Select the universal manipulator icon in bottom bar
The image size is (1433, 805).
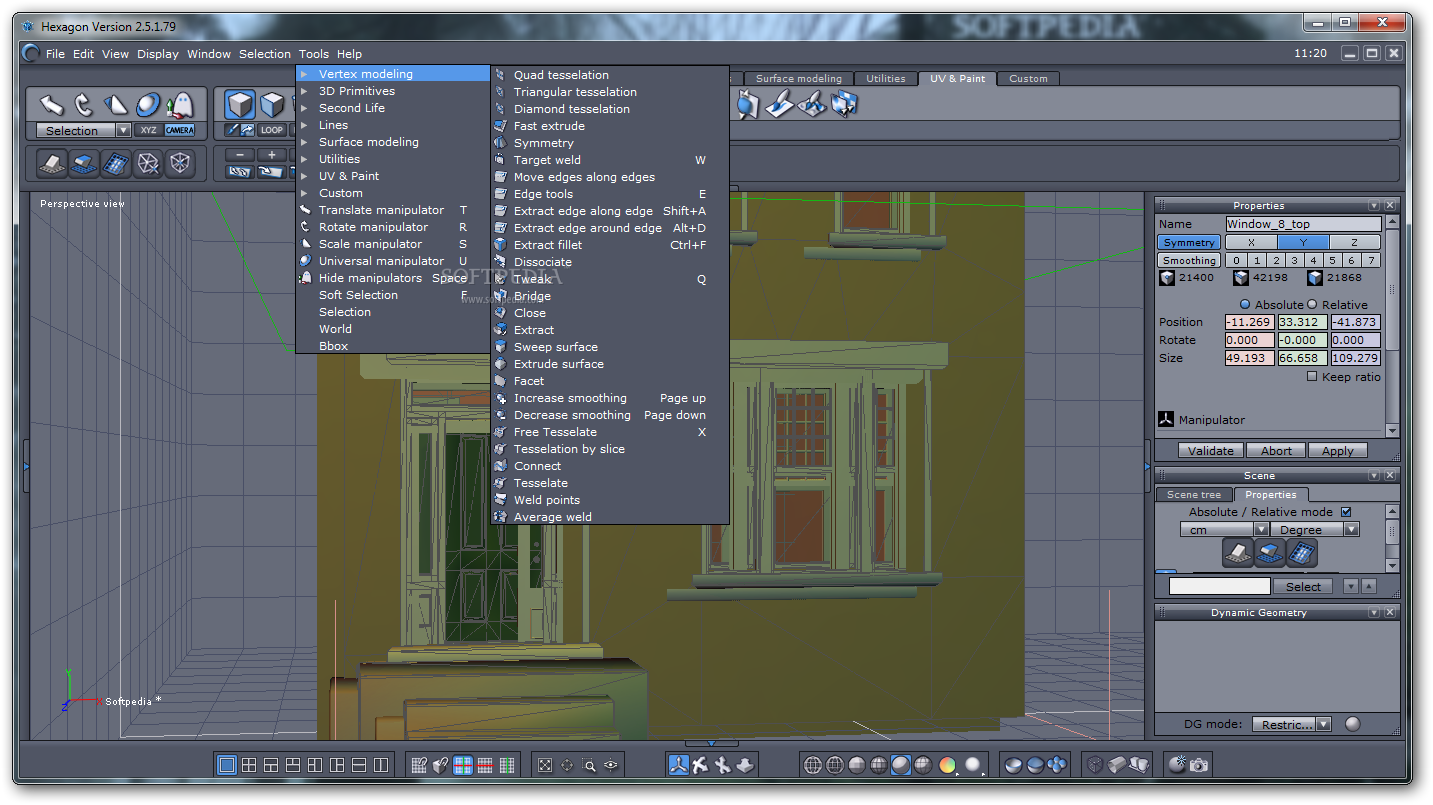point(679,765)
